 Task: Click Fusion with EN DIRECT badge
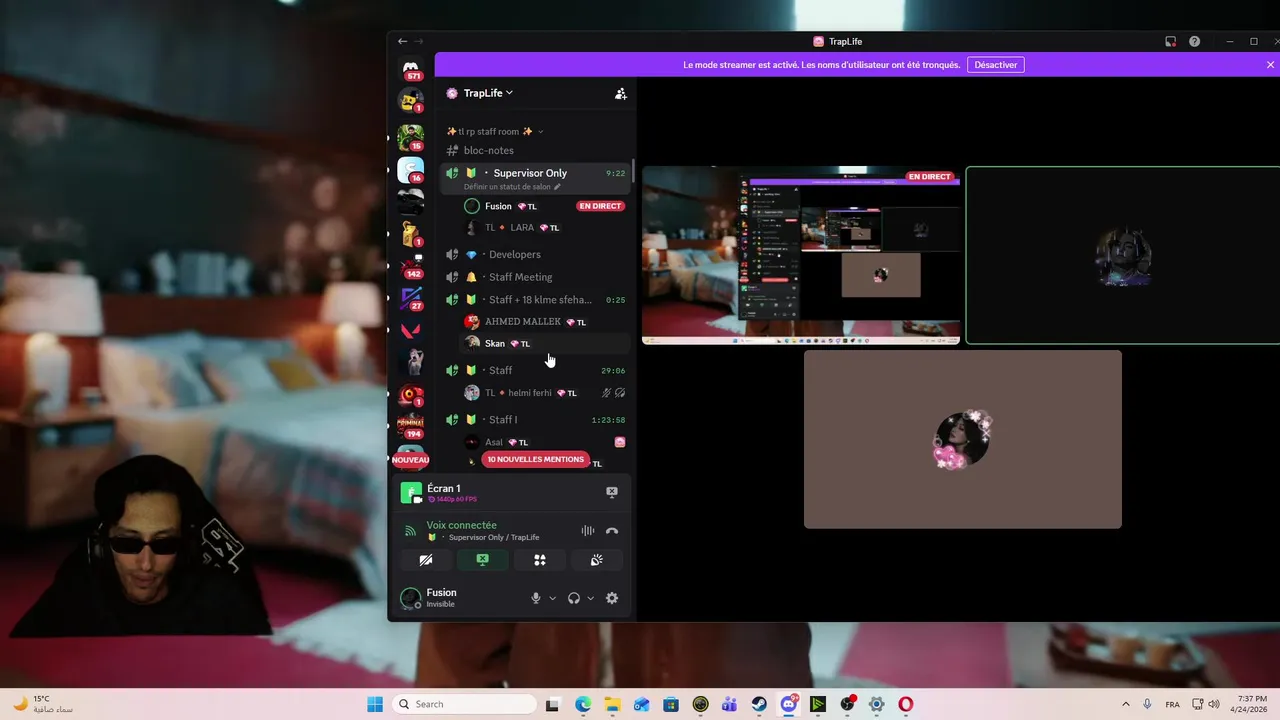click(x=545, y=206)
